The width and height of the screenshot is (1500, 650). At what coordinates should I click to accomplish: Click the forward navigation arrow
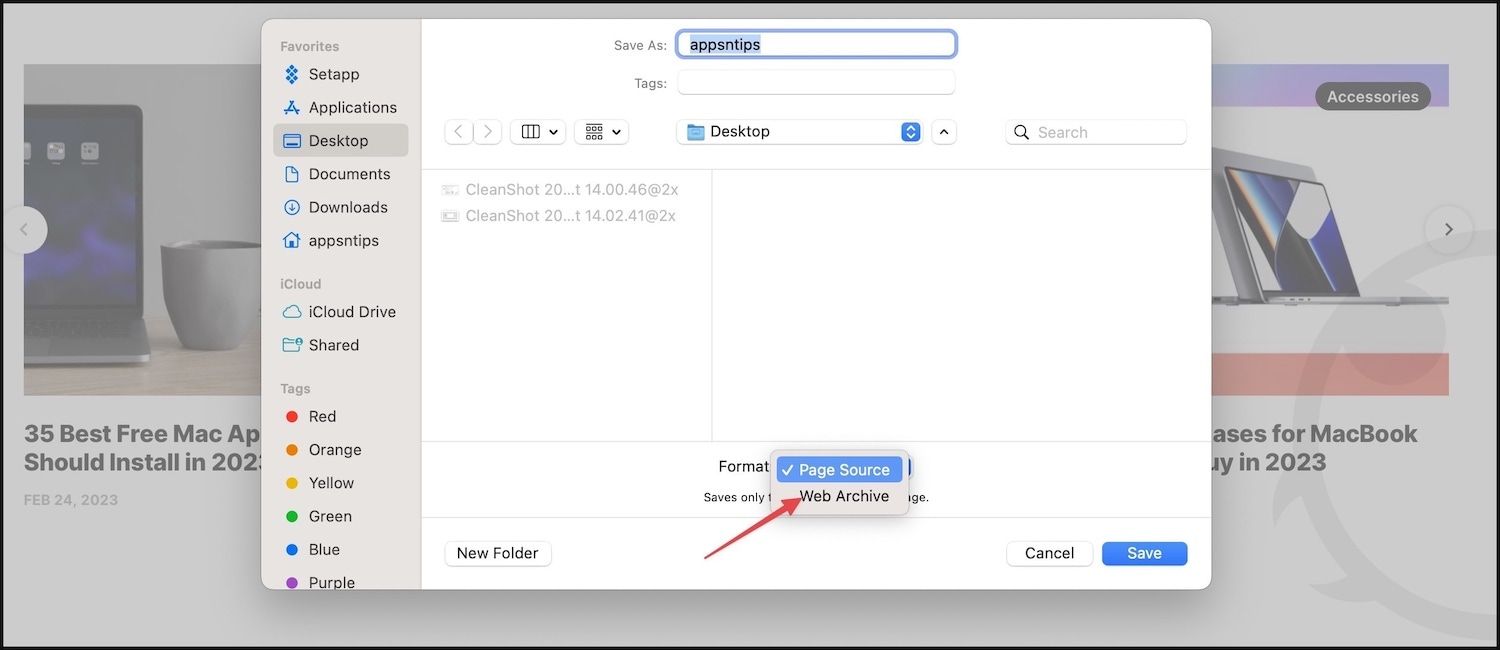point(487,132)
